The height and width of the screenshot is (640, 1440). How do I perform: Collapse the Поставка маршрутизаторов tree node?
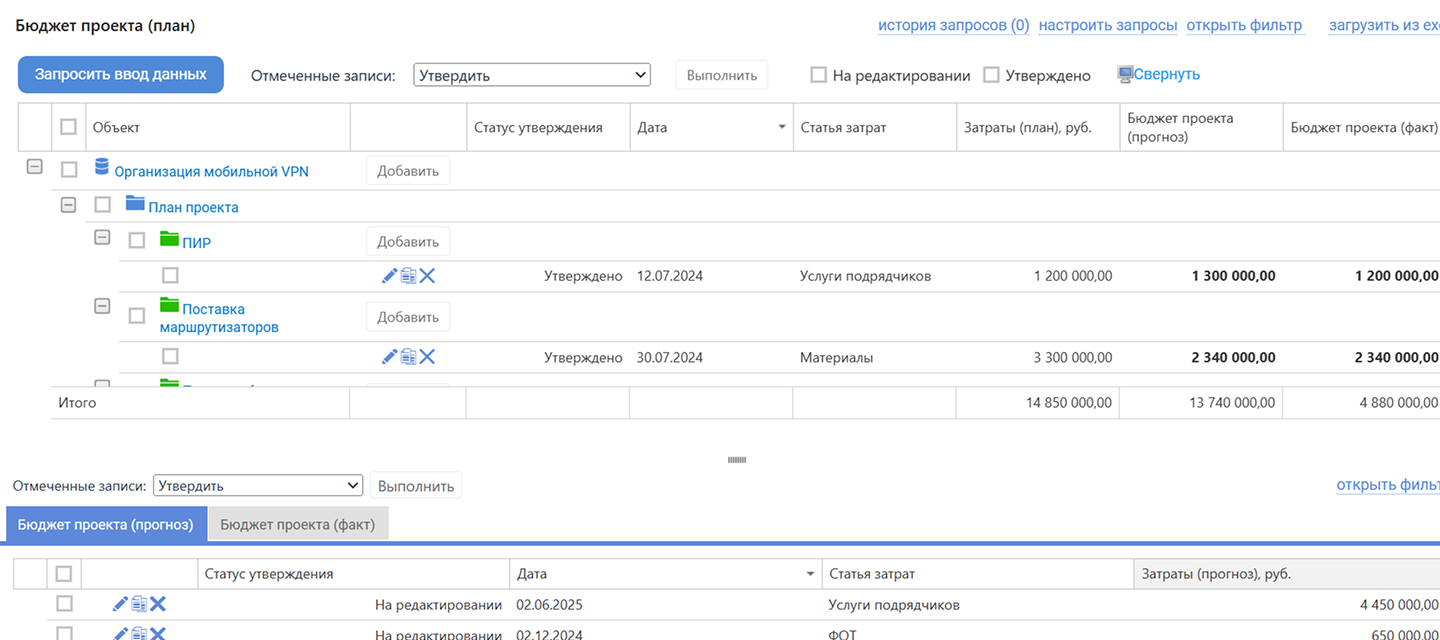102,306
